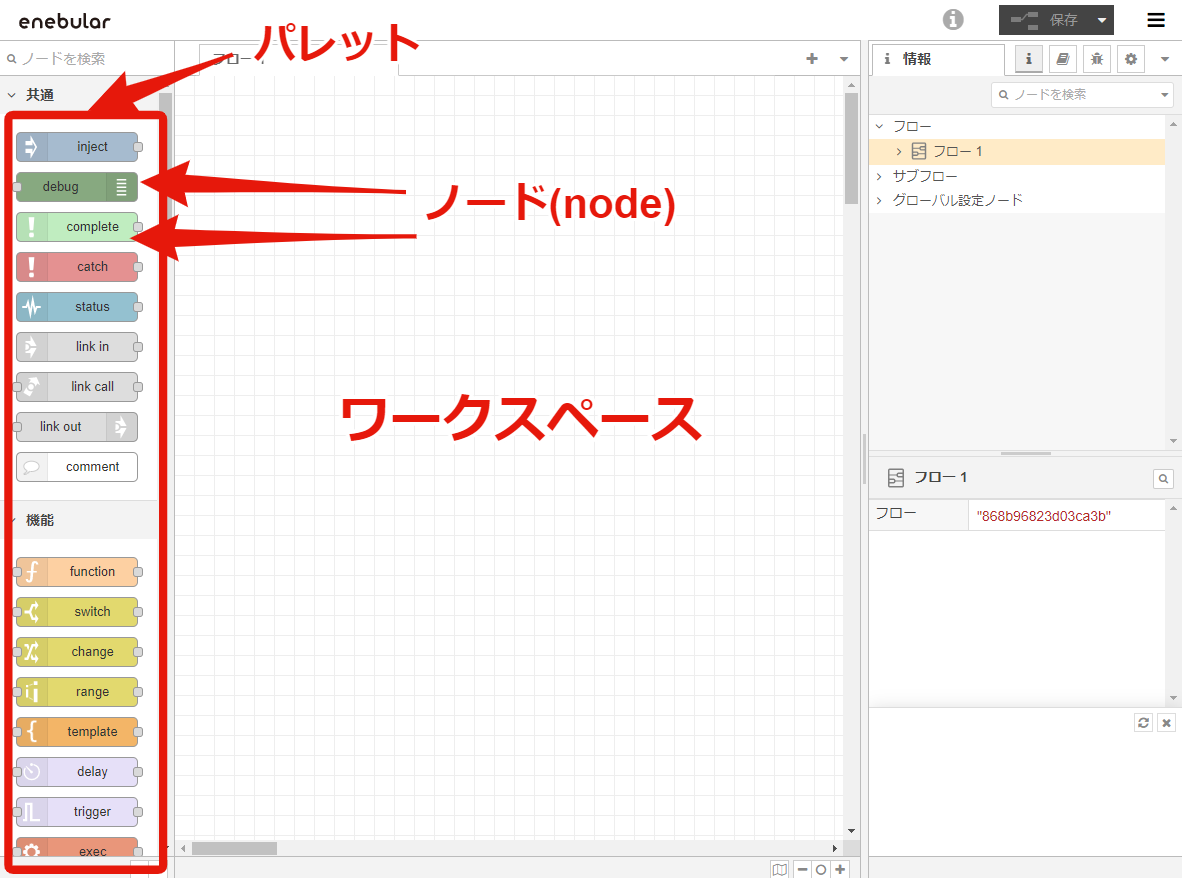Click the flow ID "868b96823d03ca3b"
This screenshot has height=878, width=1182.
pos(1043,516)
